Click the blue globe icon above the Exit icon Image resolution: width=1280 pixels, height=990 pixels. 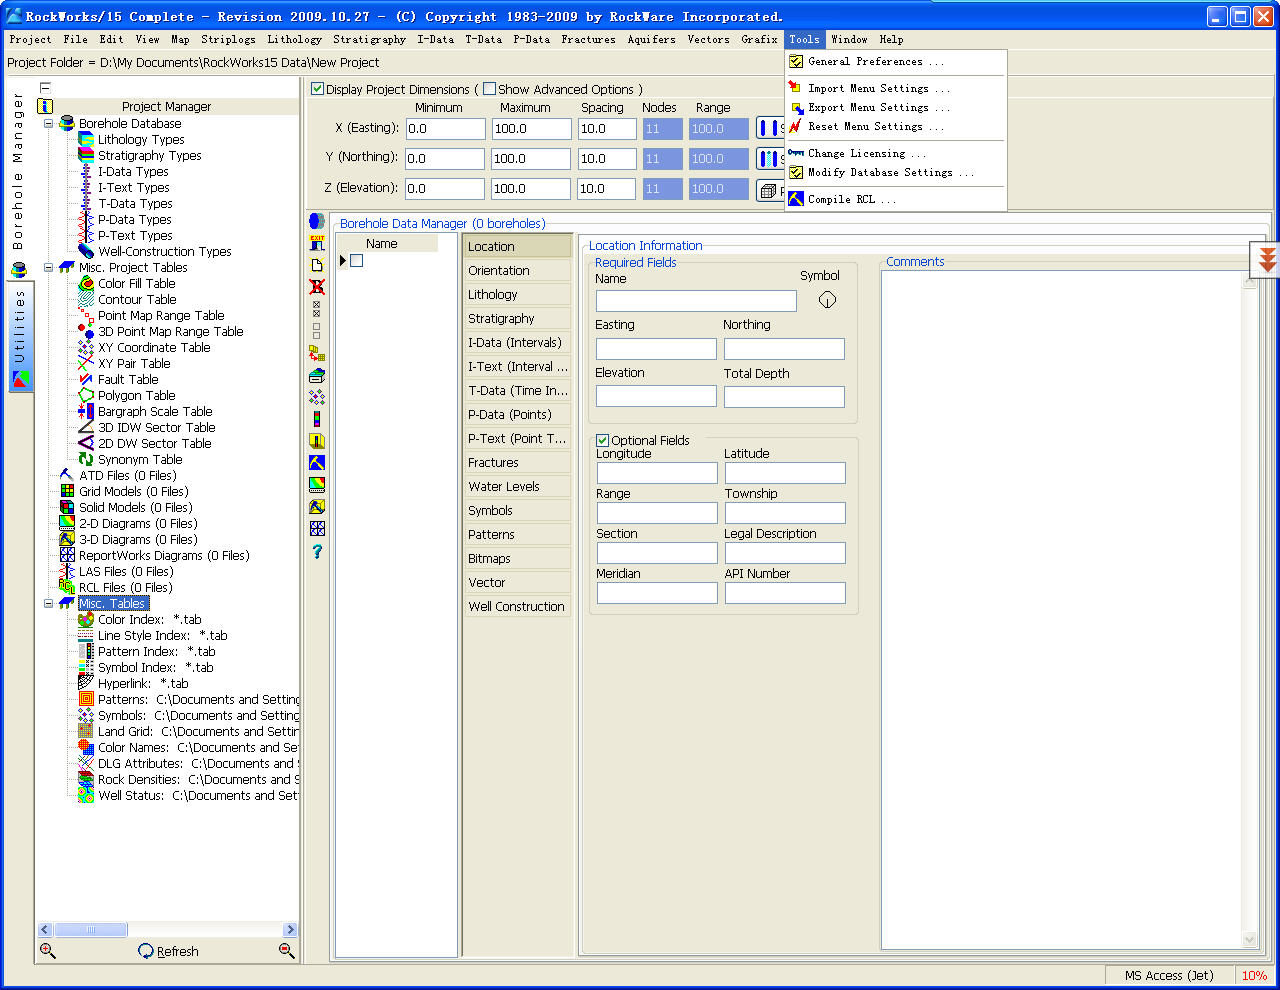click(317, 221)
